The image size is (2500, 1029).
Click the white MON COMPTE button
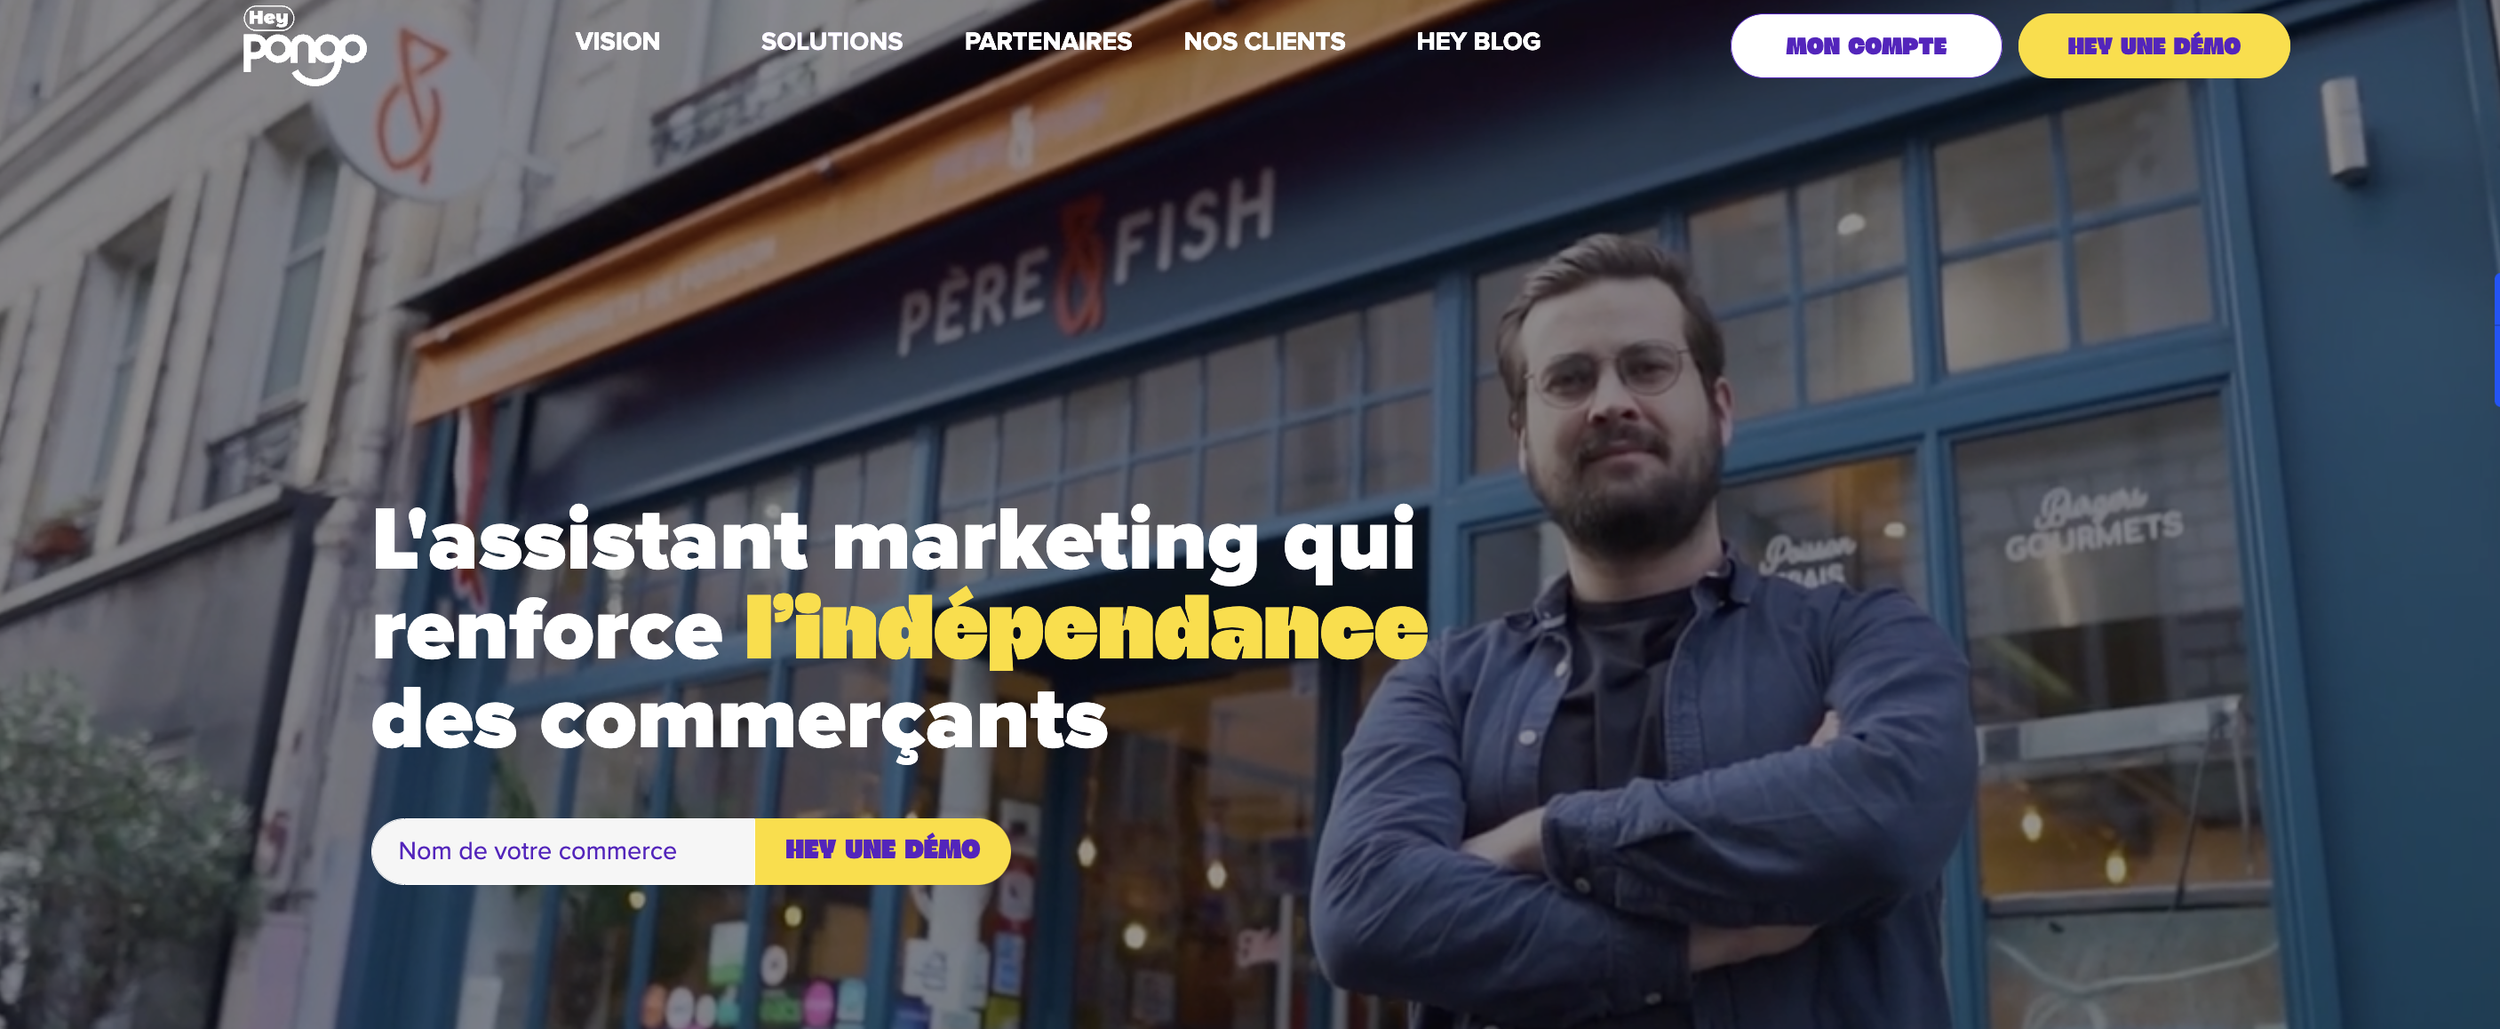click(1866, 46)
